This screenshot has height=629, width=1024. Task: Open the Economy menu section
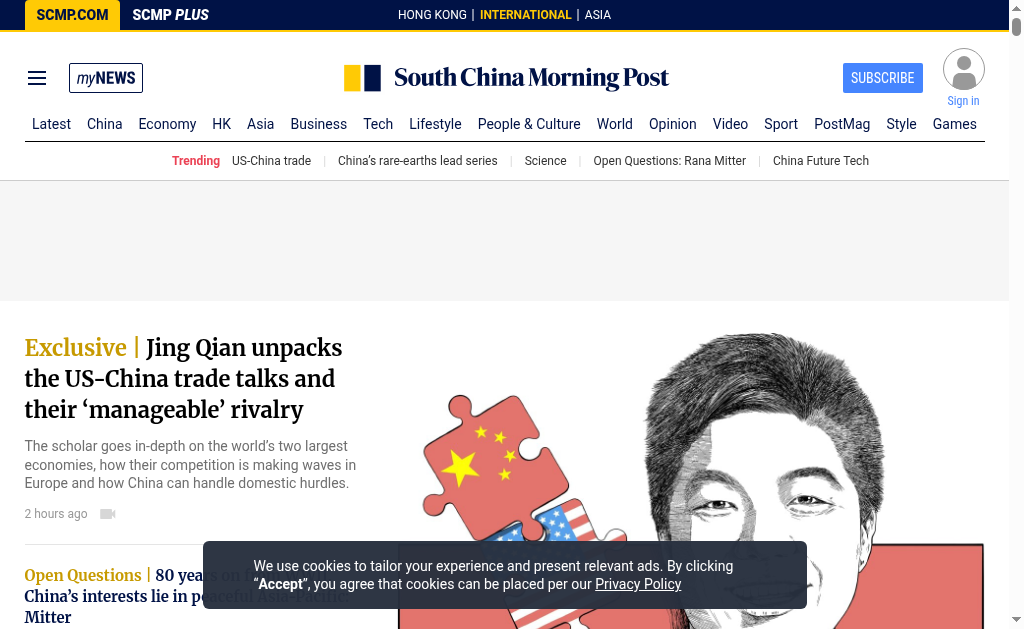tap(167, 124)
